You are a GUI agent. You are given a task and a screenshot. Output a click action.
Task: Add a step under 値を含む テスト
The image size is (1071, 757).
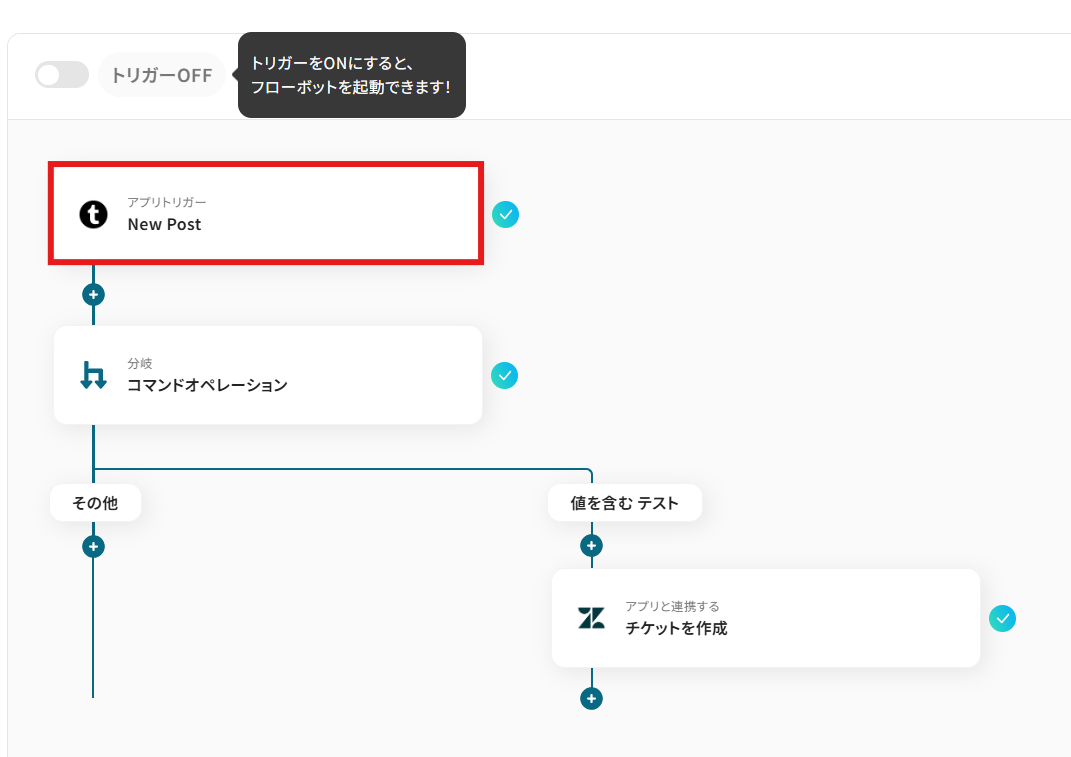[x=592, y=546]
